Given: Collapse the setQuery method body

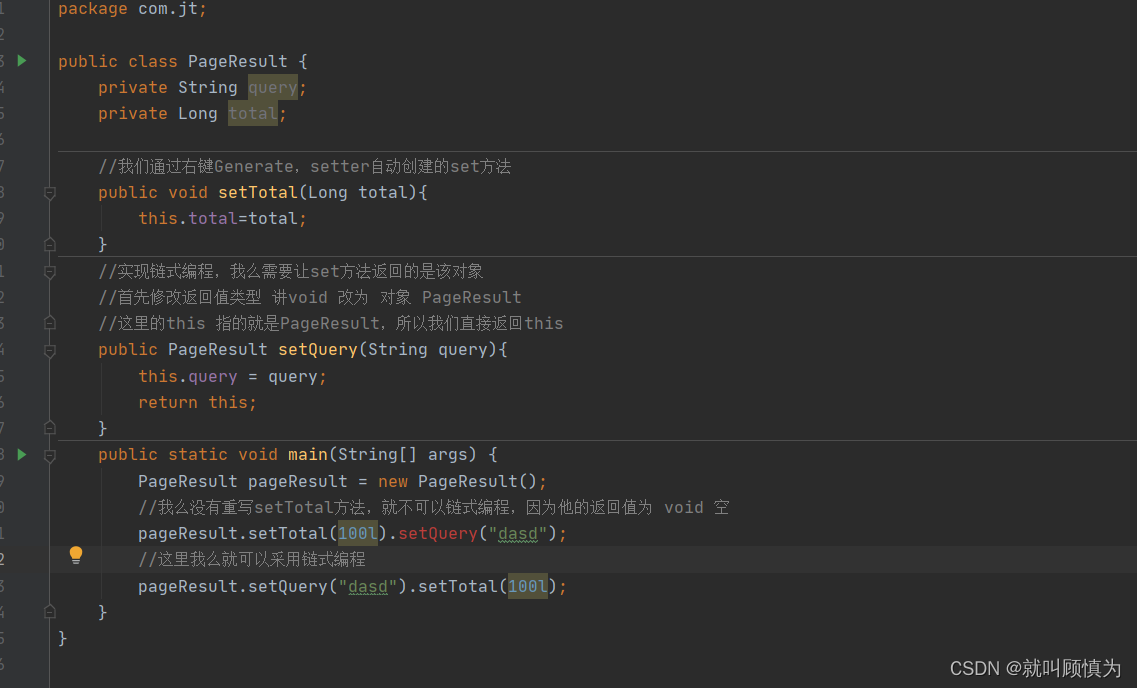Looking at the screenshot, I should tap(49, 349).
